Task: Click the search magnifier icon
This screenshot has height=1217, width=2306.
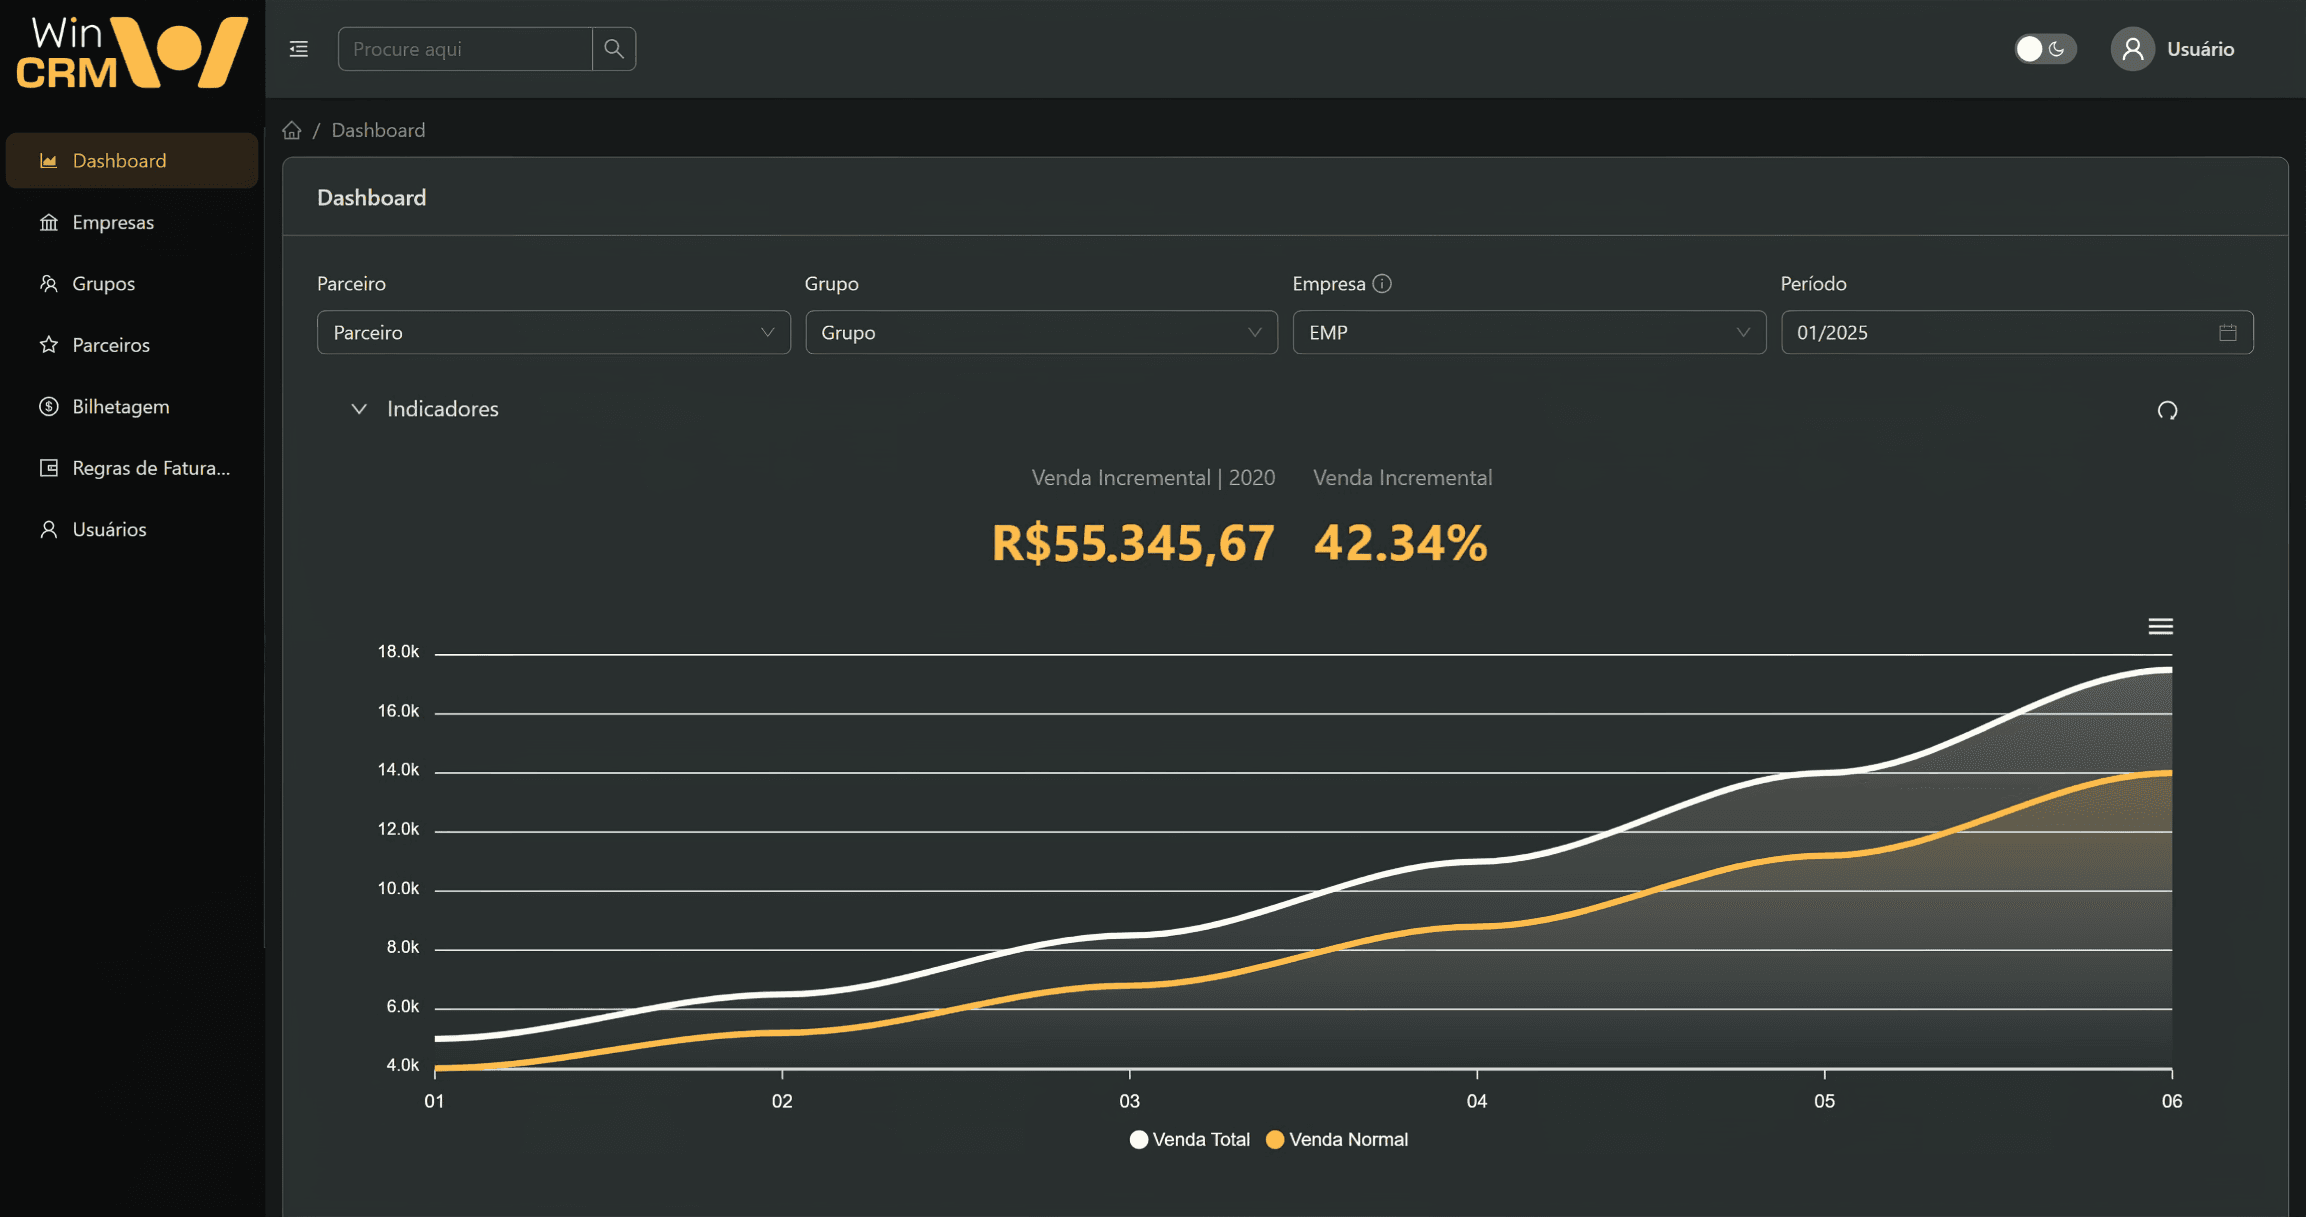Action: point(614,49)
